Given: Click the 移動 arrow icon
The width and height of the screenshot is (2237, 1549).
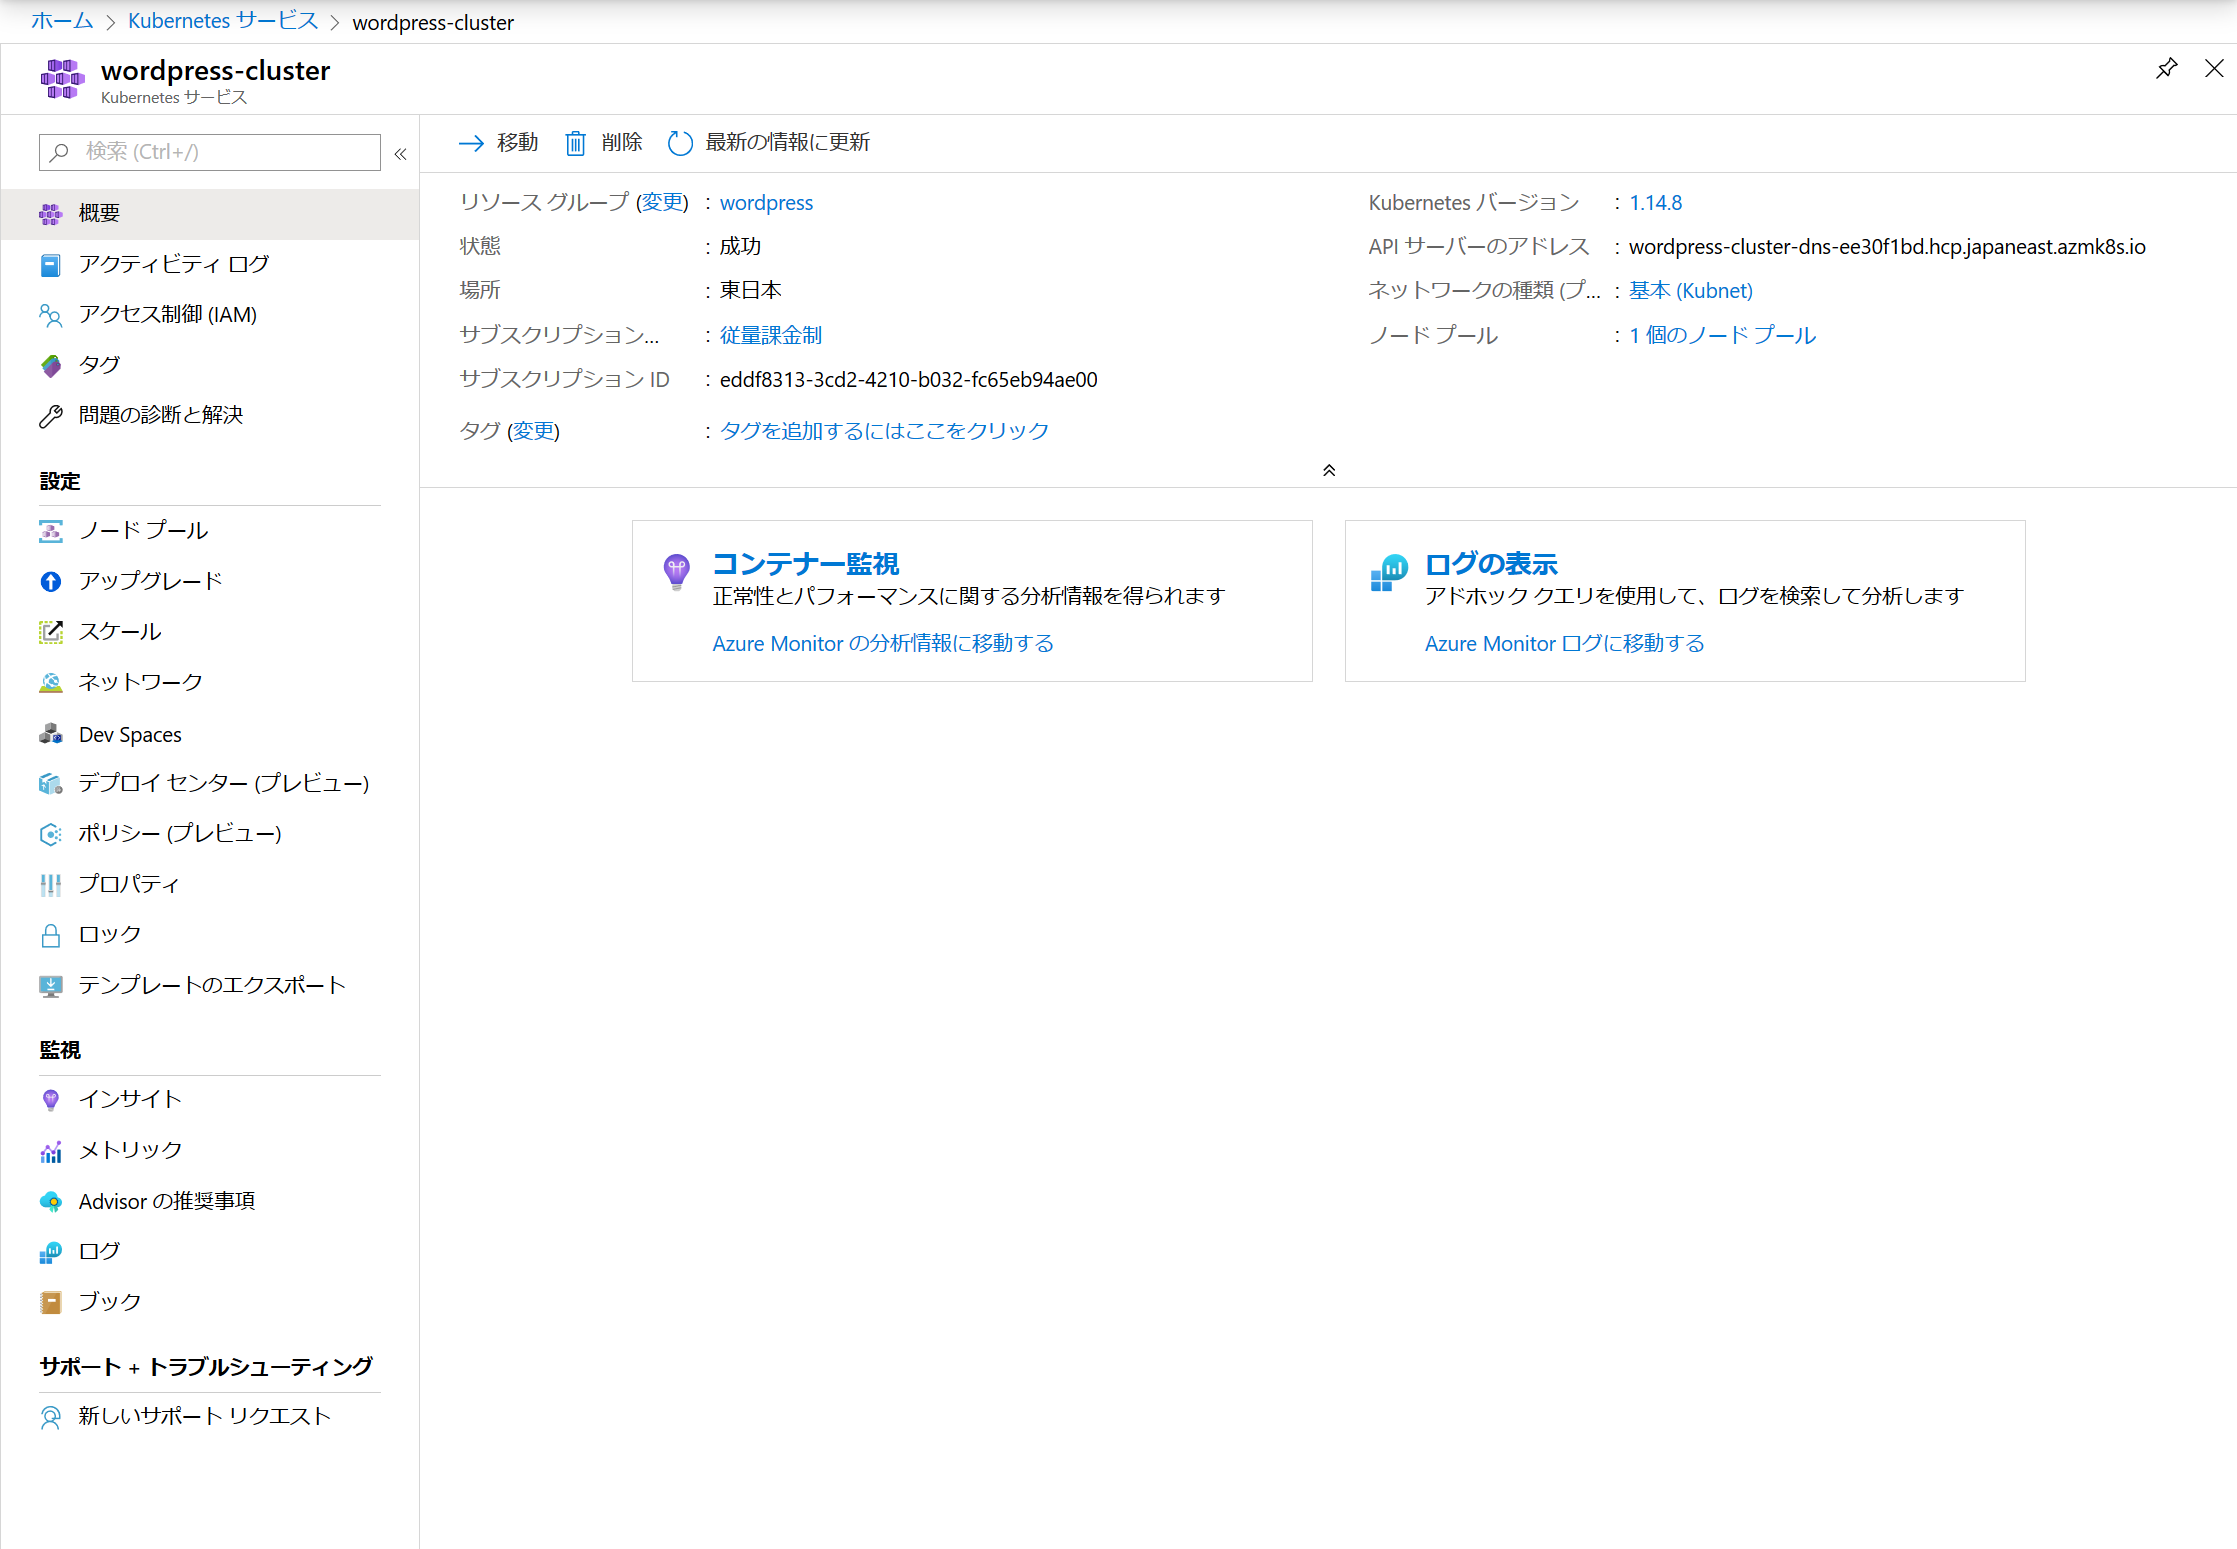Looking at the screenshot, I should coord(471,143).
